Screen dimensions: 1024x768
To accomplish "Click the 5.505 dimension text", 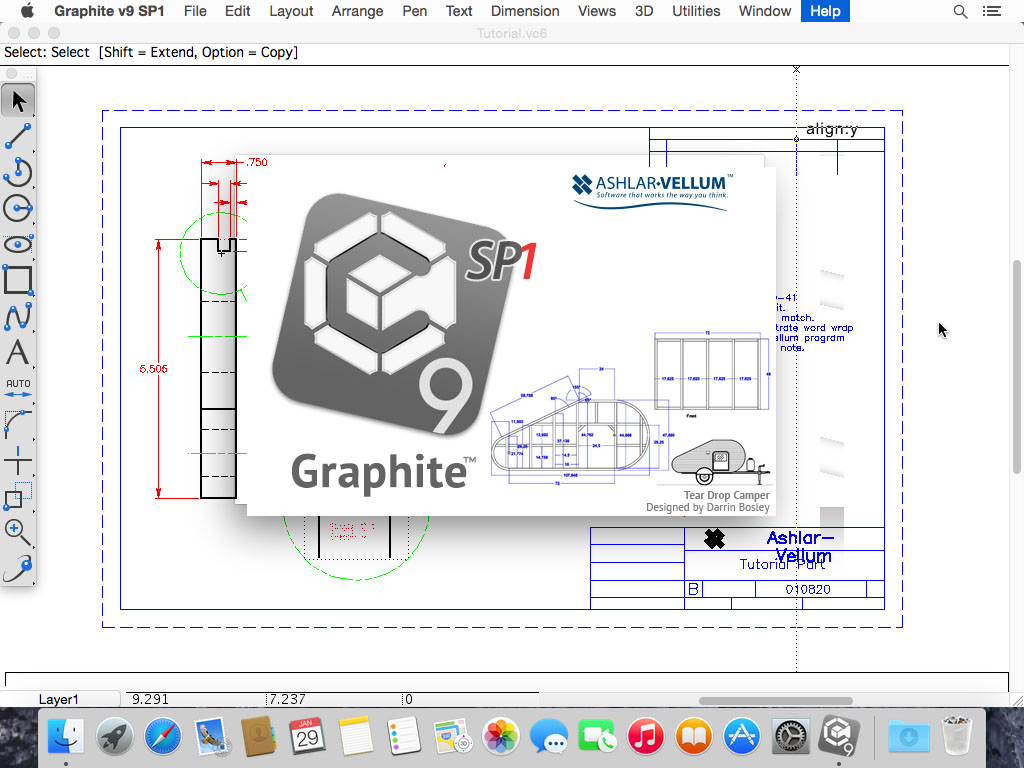I will click(x=153, y=369).
